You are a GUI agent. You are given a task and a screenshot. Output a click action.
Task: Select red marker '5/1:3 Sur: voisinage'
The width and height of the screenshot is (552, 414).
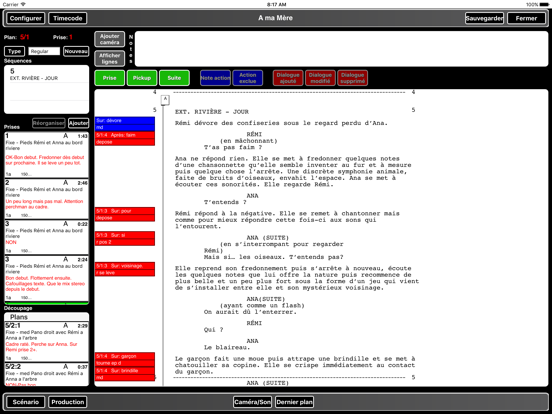coord(125,269)
